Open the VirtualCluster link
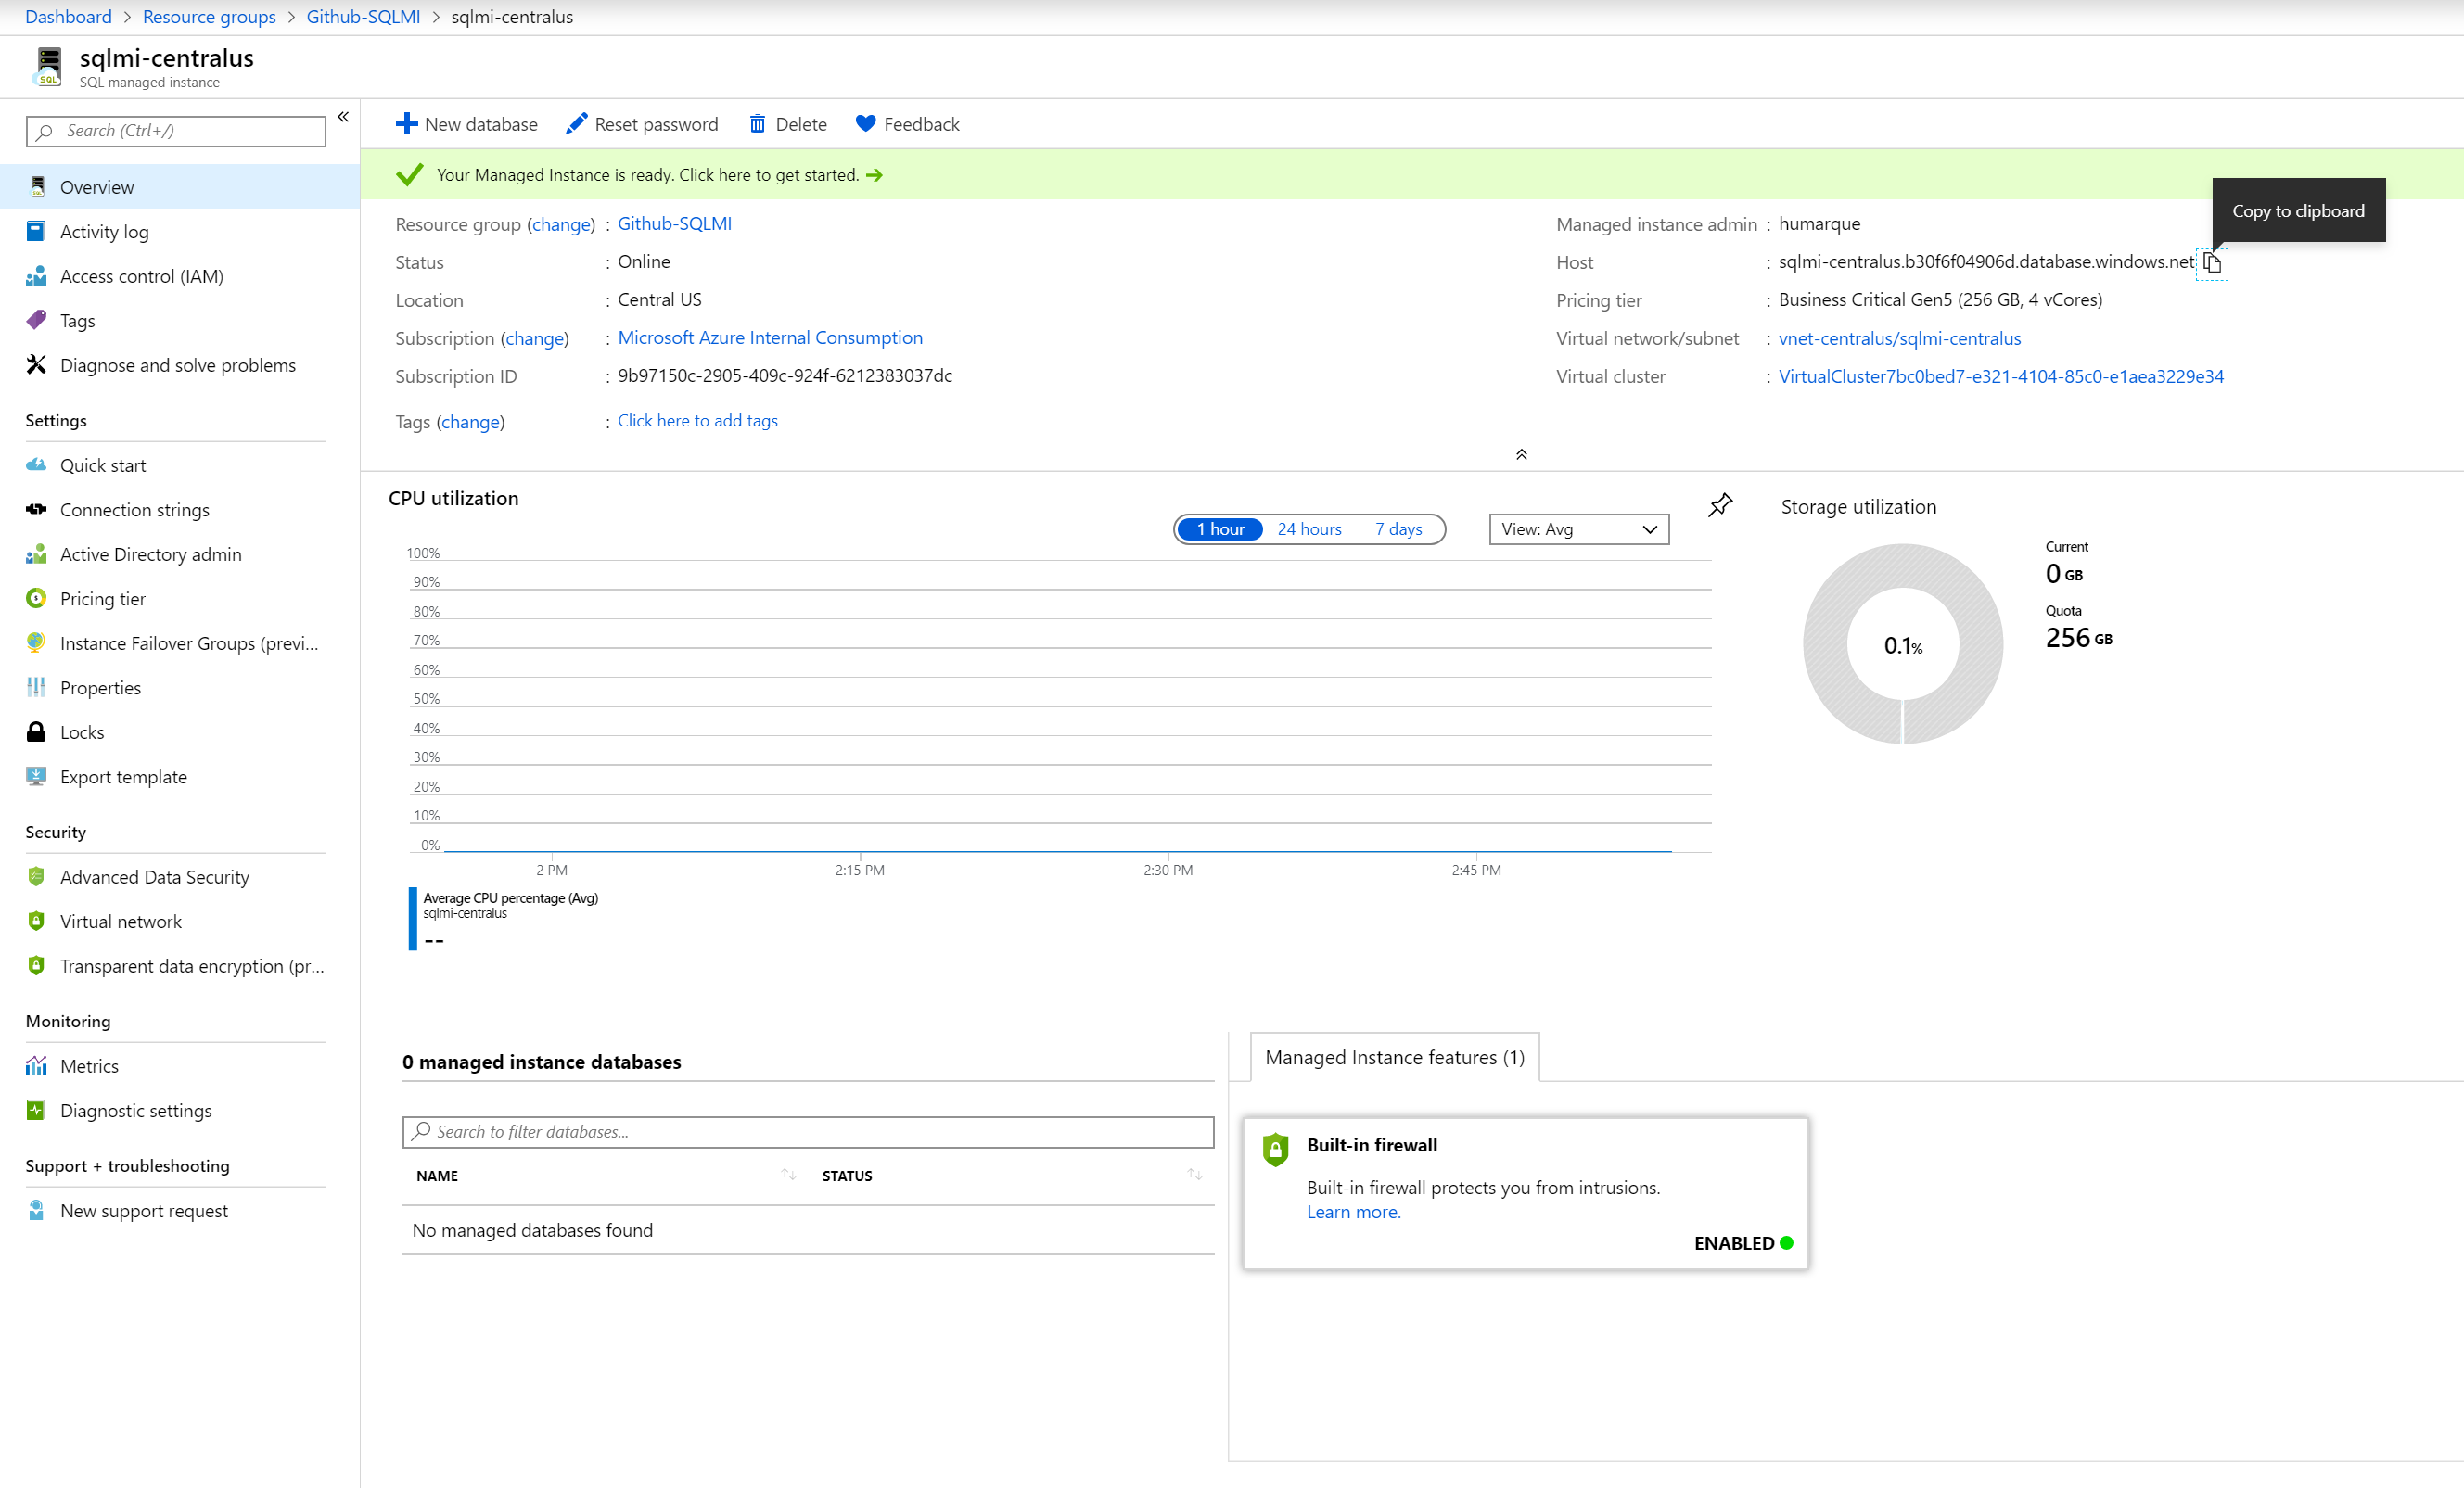This screenshot has height=1488, width=2464. click(x=2000, y=376)
